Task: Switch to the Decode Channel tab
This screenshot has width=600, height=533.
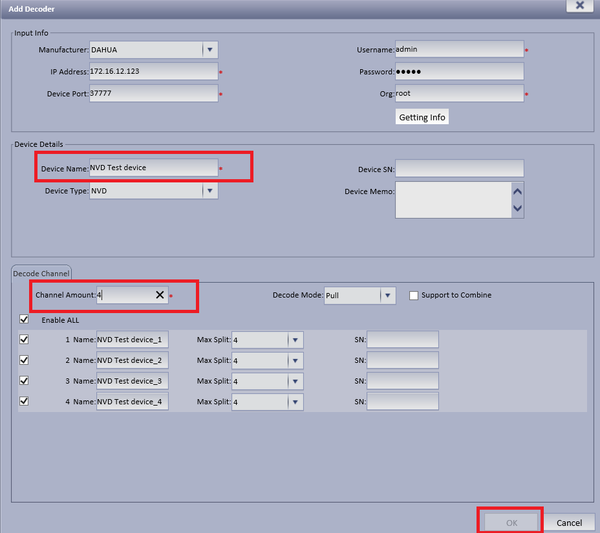Action: (41, 274)
